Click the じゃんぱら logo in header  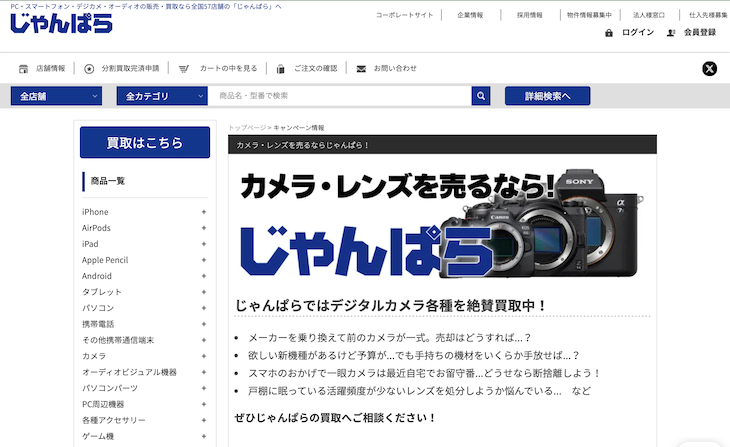(61, 23)
